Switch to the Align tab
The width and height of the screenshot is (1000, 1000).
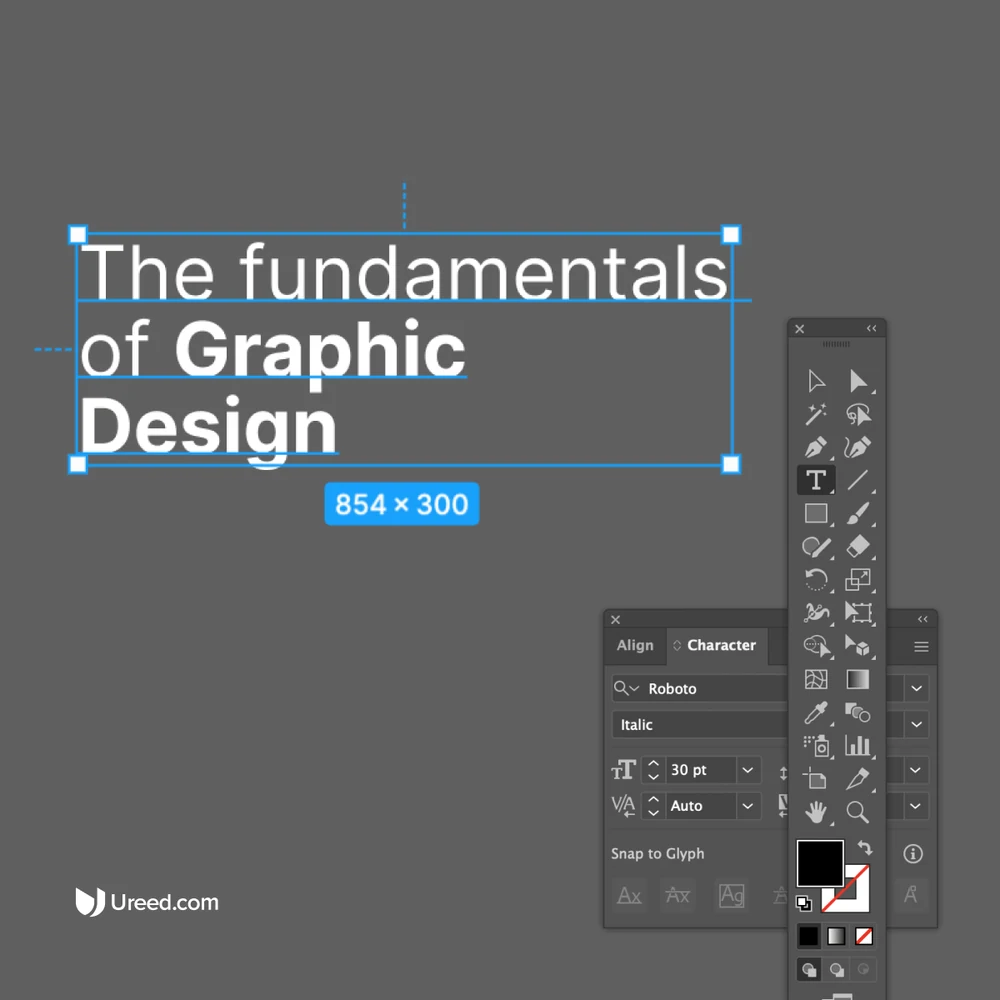click(635, 645)
